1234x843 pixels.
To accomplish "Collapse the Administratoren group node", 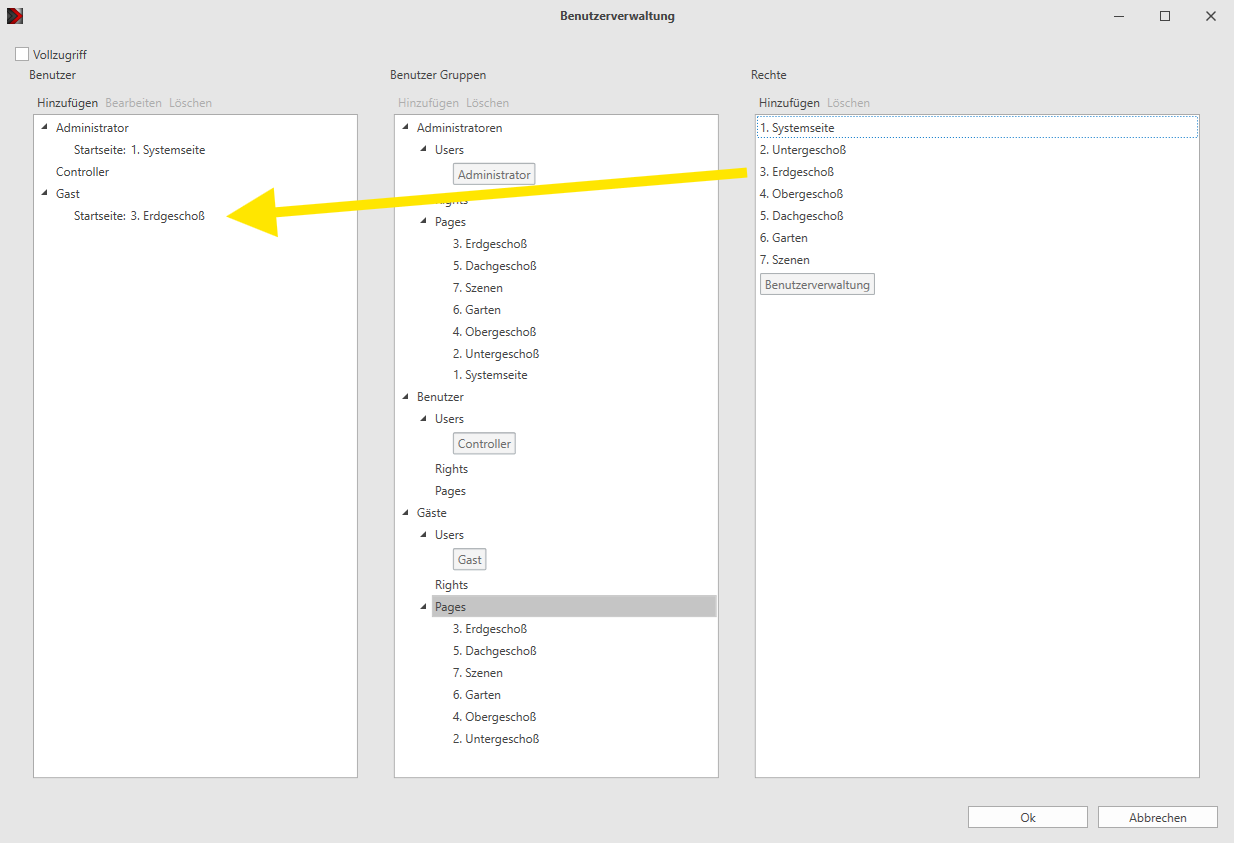I will tap(405, 127).
